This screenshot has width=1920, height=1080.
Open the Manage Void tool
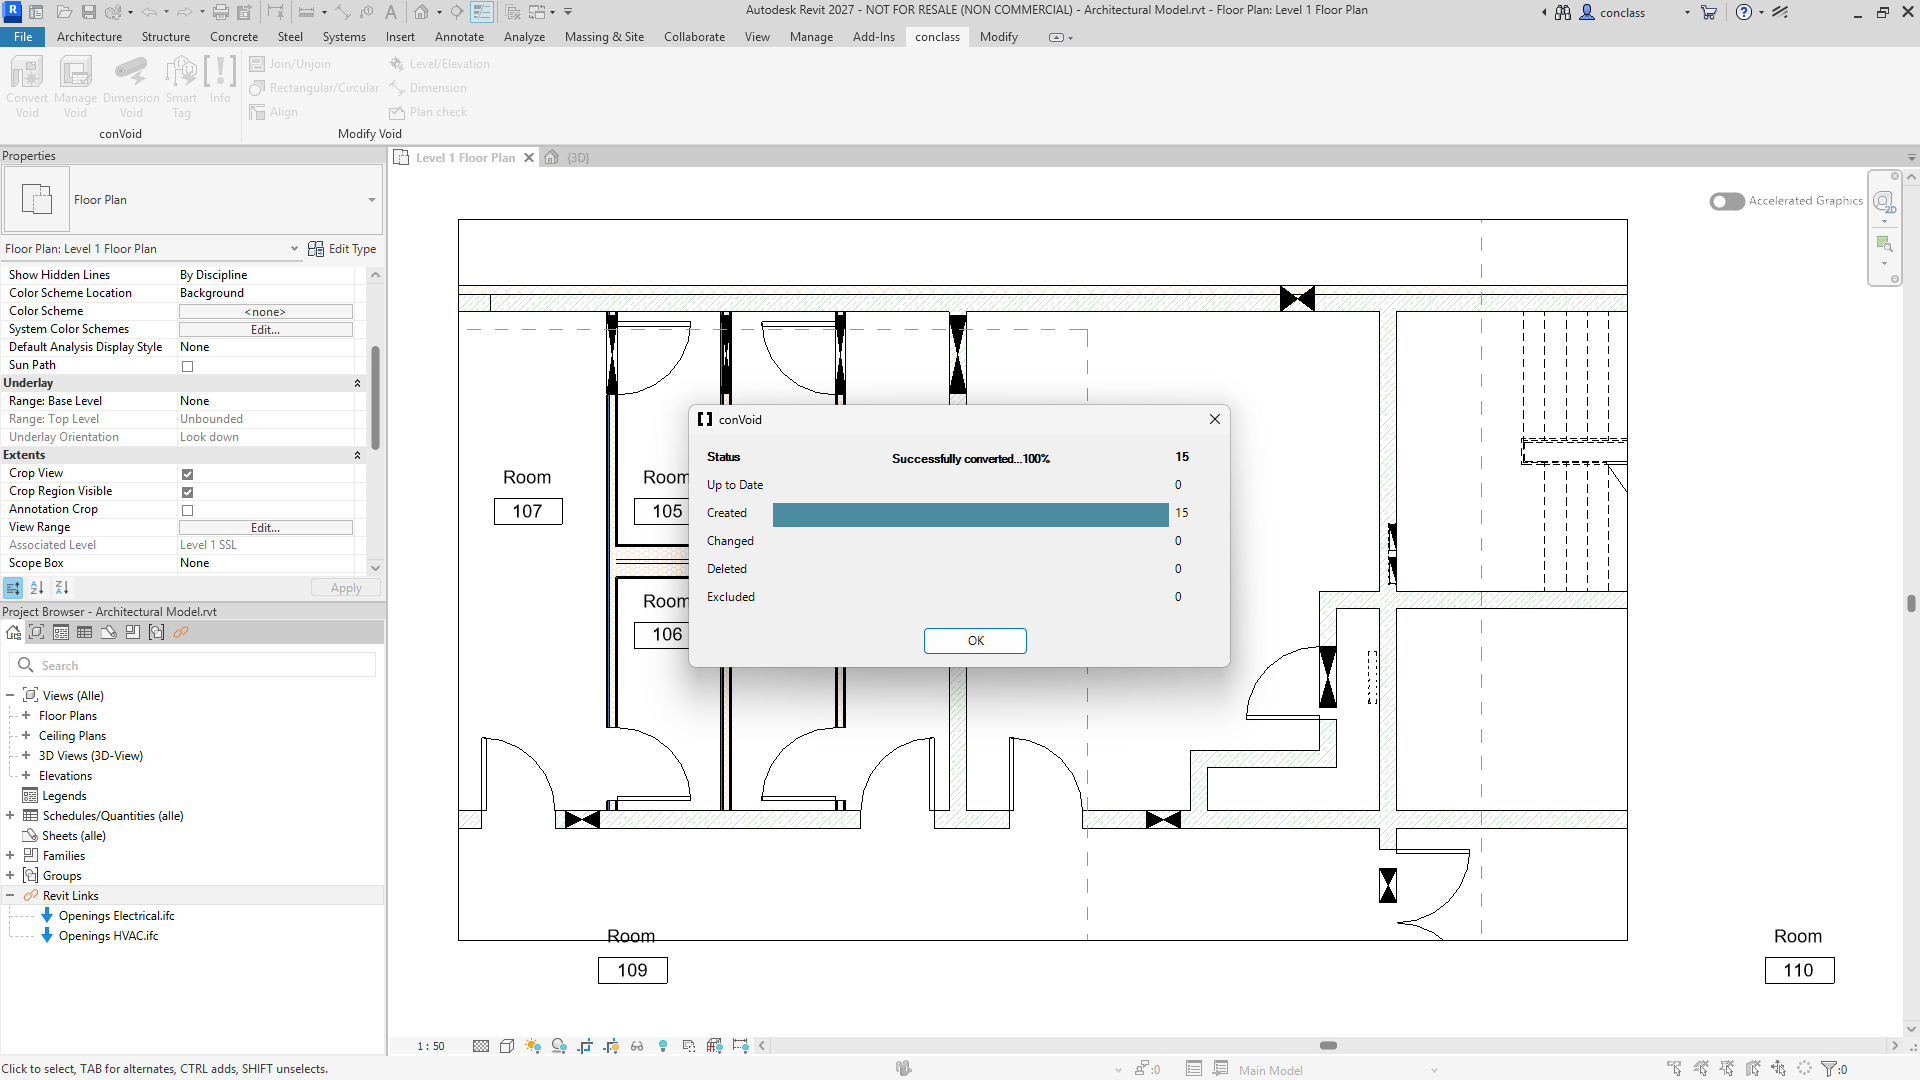click(75, 87)
